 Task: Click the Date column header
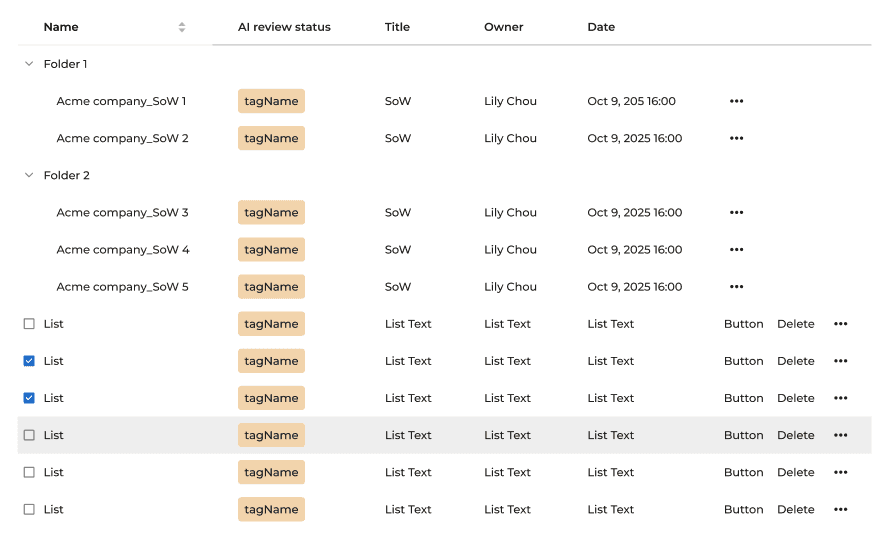coord(601,27)
